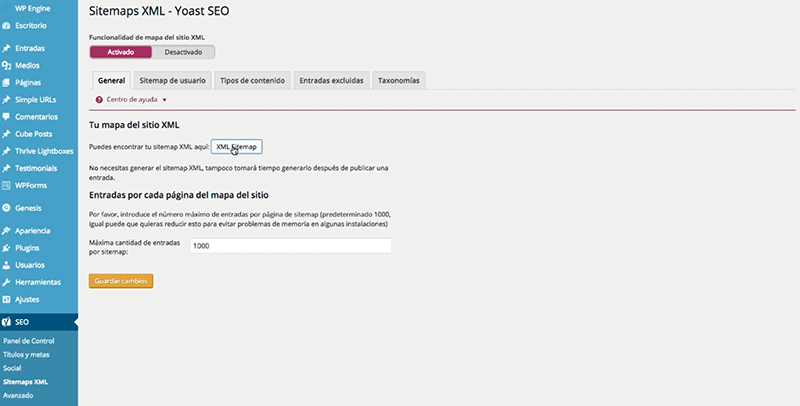This screenshot has width=800, height=406.
Task: Open the Entradas menu label
Action: 30,48
